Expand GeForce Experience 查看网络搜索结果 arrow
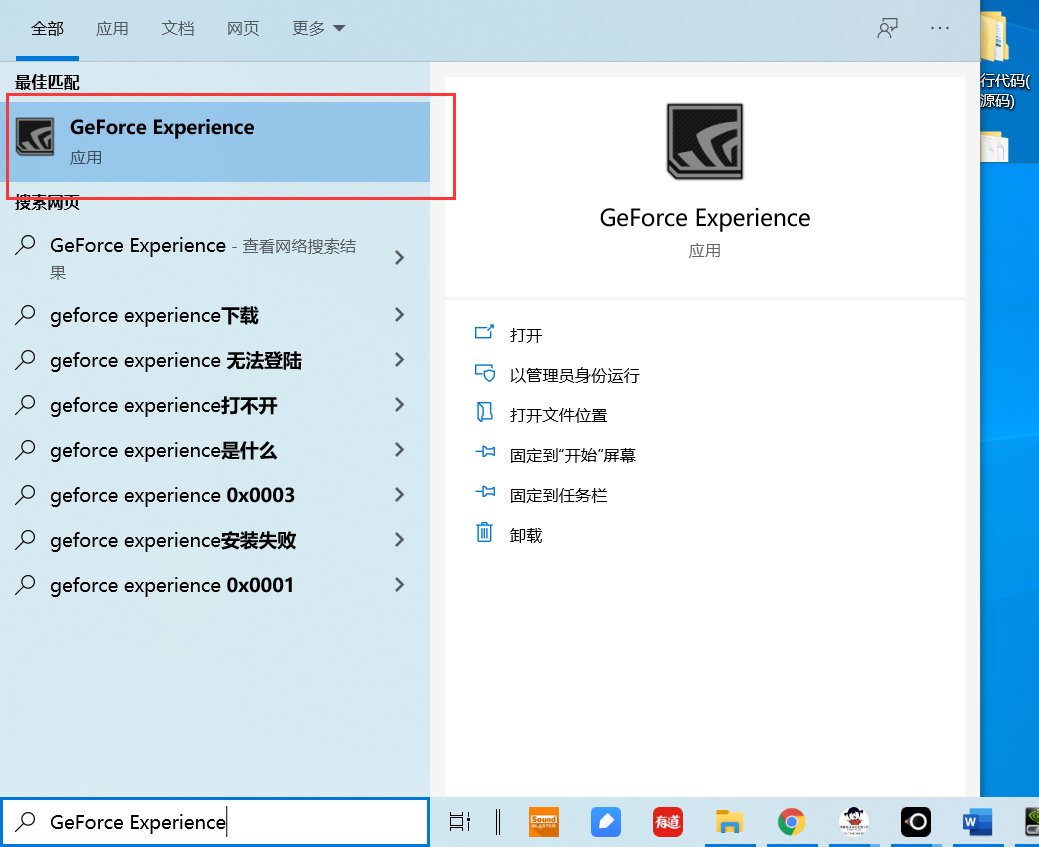 click(x=400, y=257)
